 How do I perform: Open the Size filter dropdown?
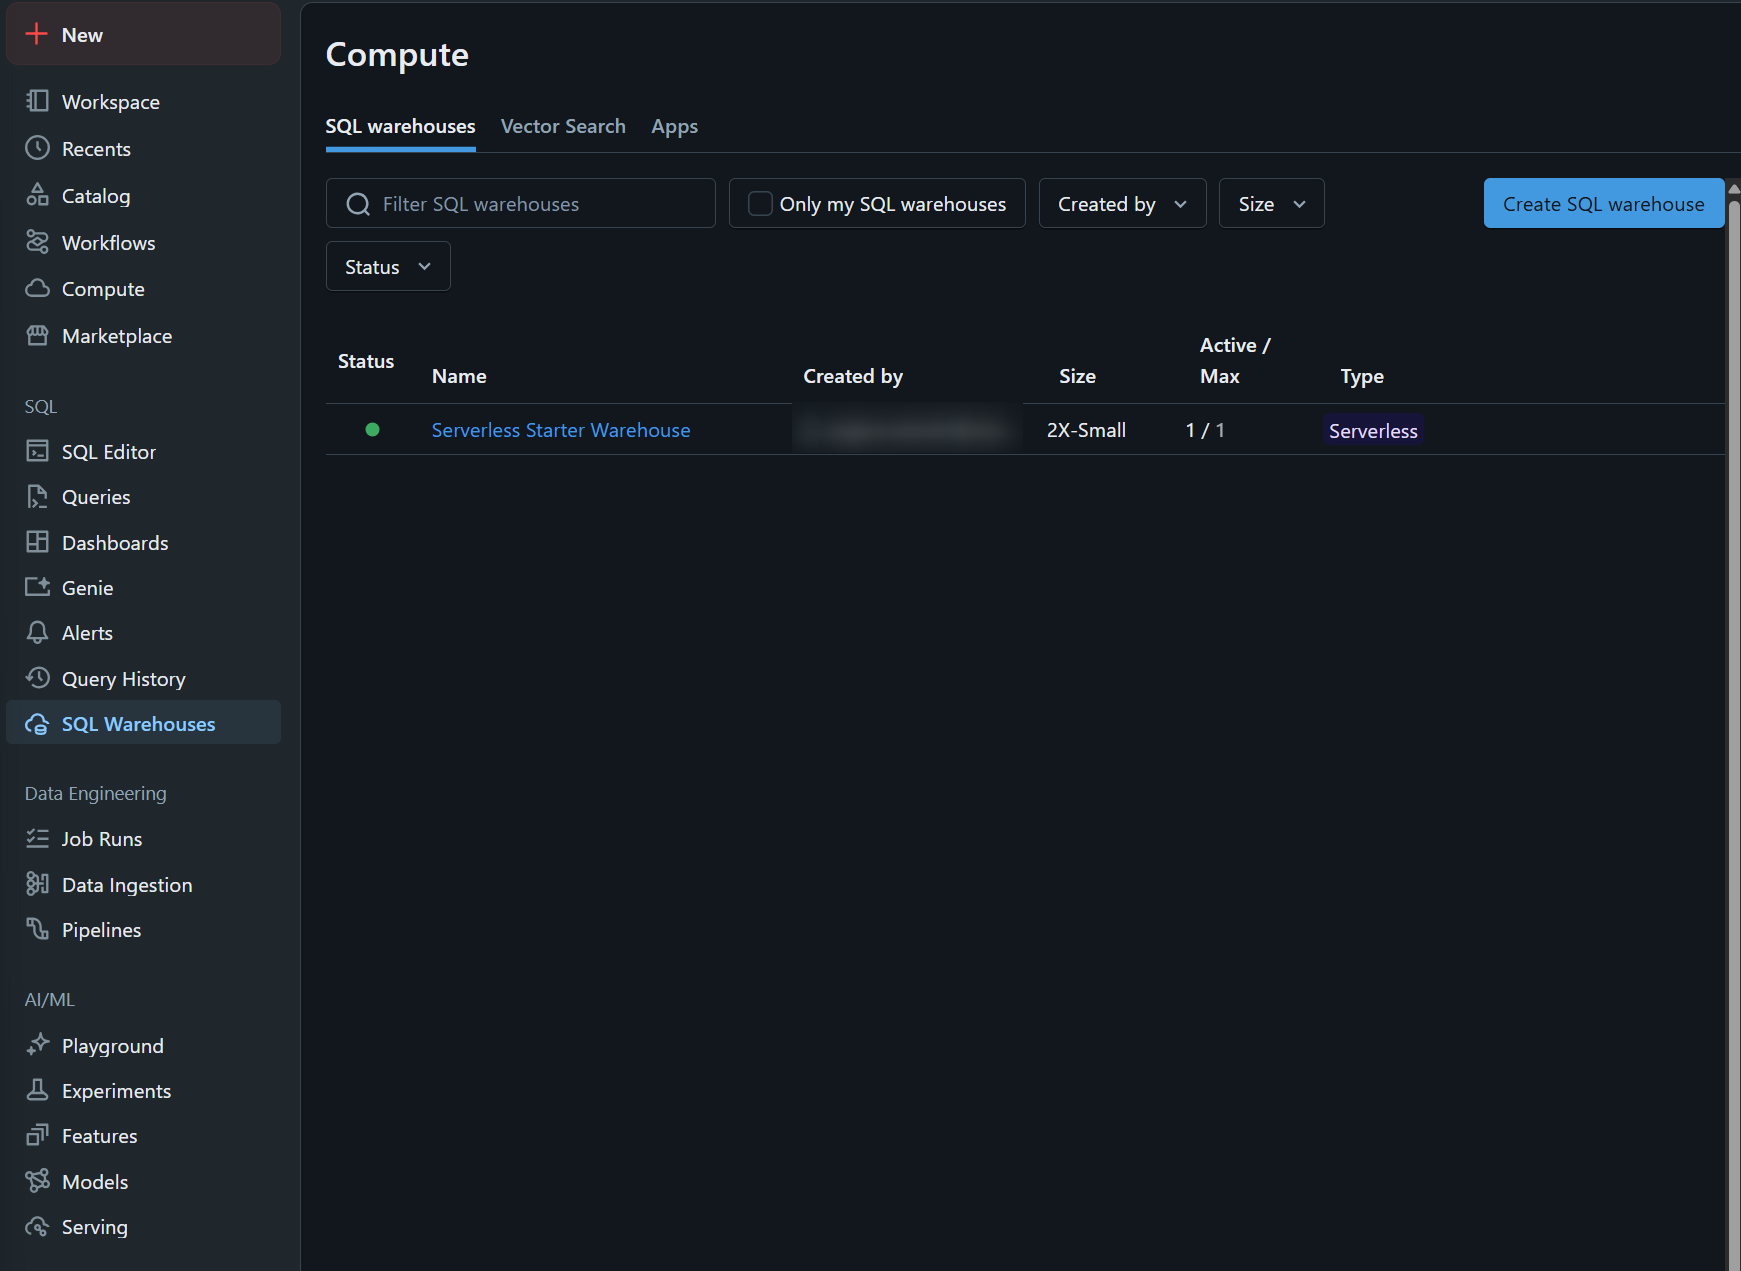(1271, 203)
